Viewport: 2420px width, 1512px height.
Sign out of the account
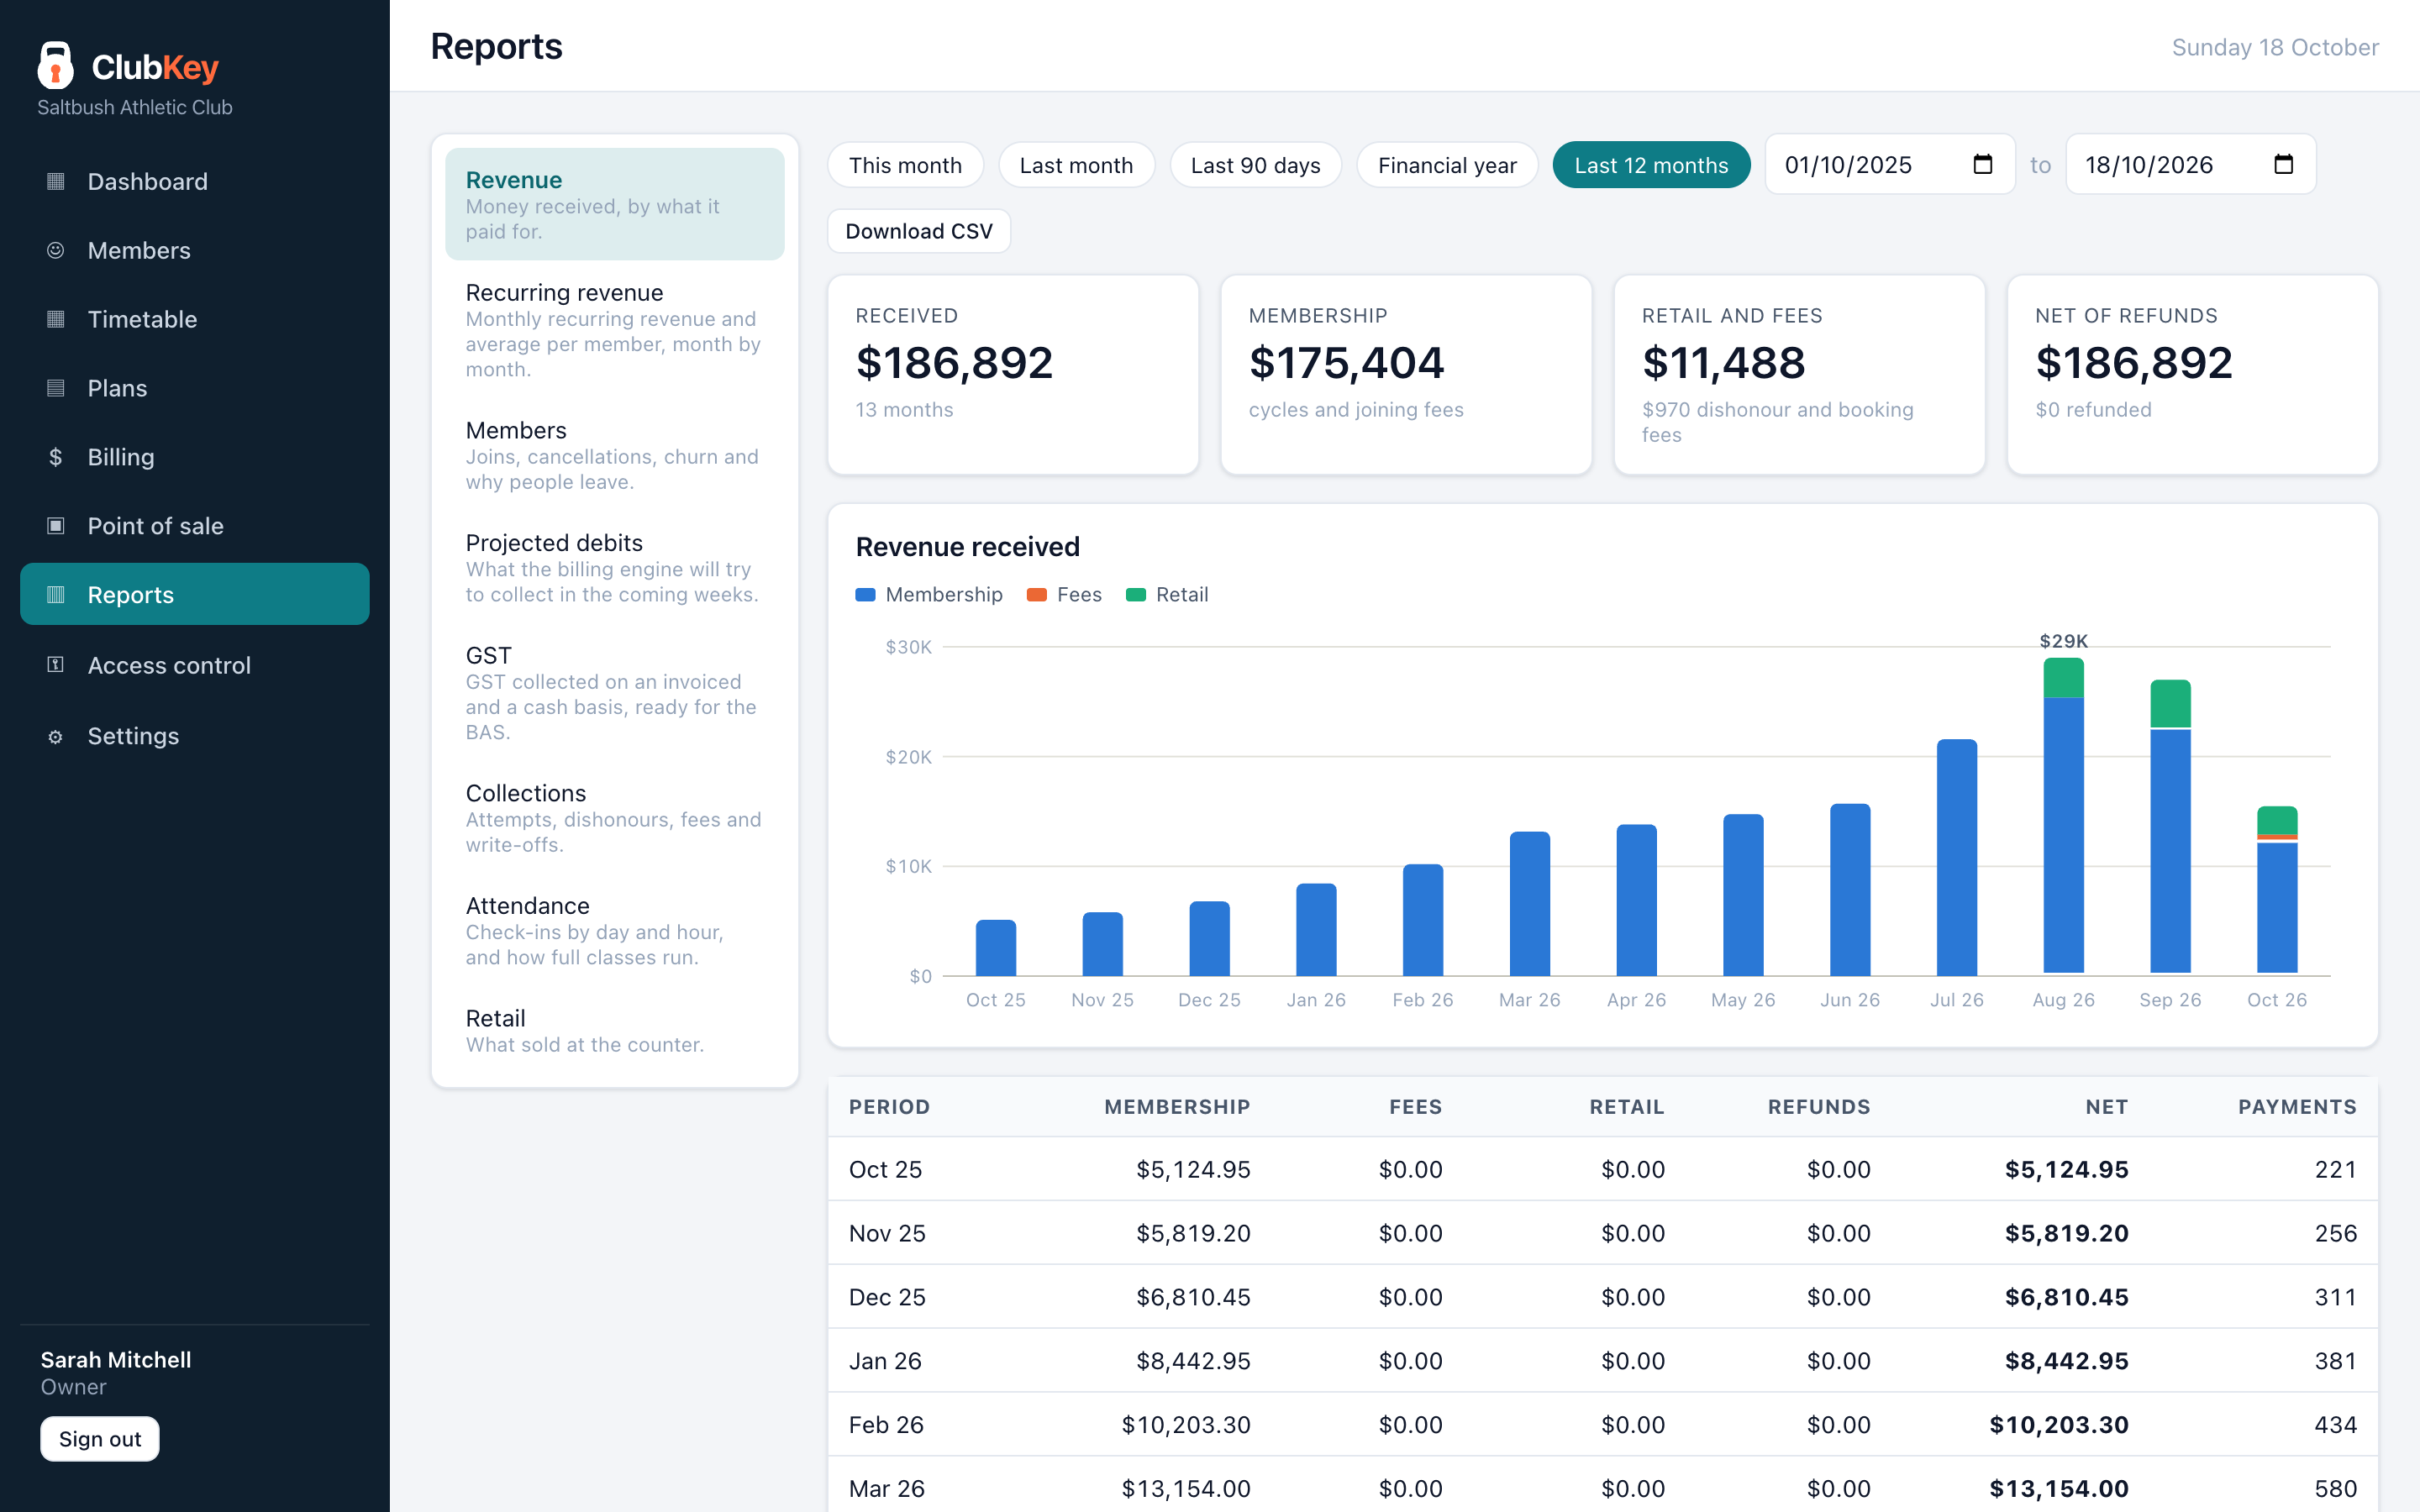pyautogui.click(x=100, y=1439)
